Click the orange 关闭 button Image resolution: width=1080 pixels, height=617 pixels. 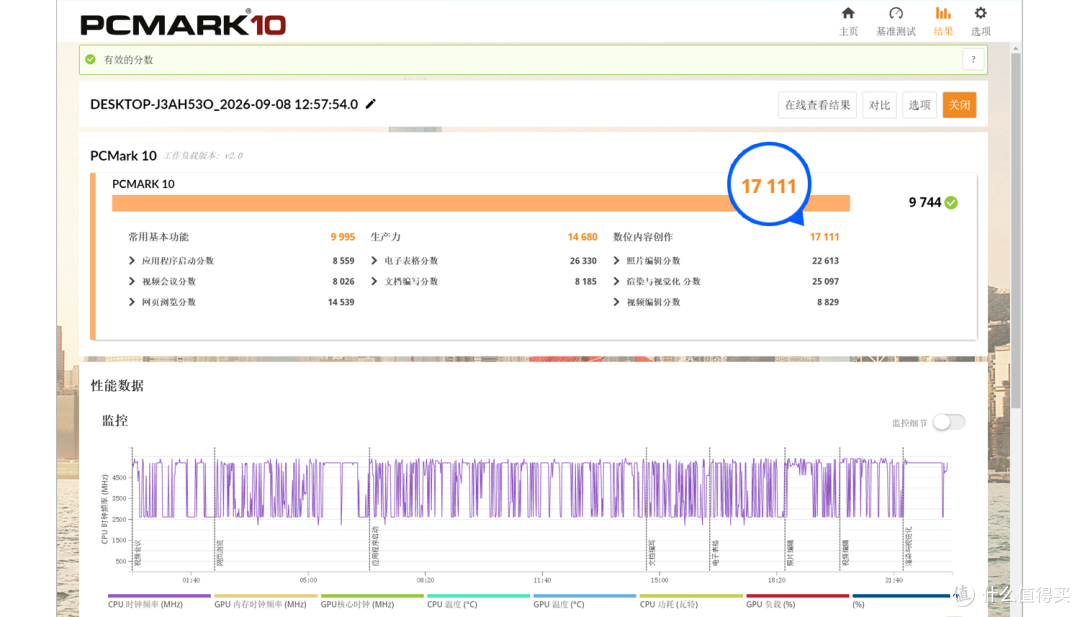(x=959, y=105)
